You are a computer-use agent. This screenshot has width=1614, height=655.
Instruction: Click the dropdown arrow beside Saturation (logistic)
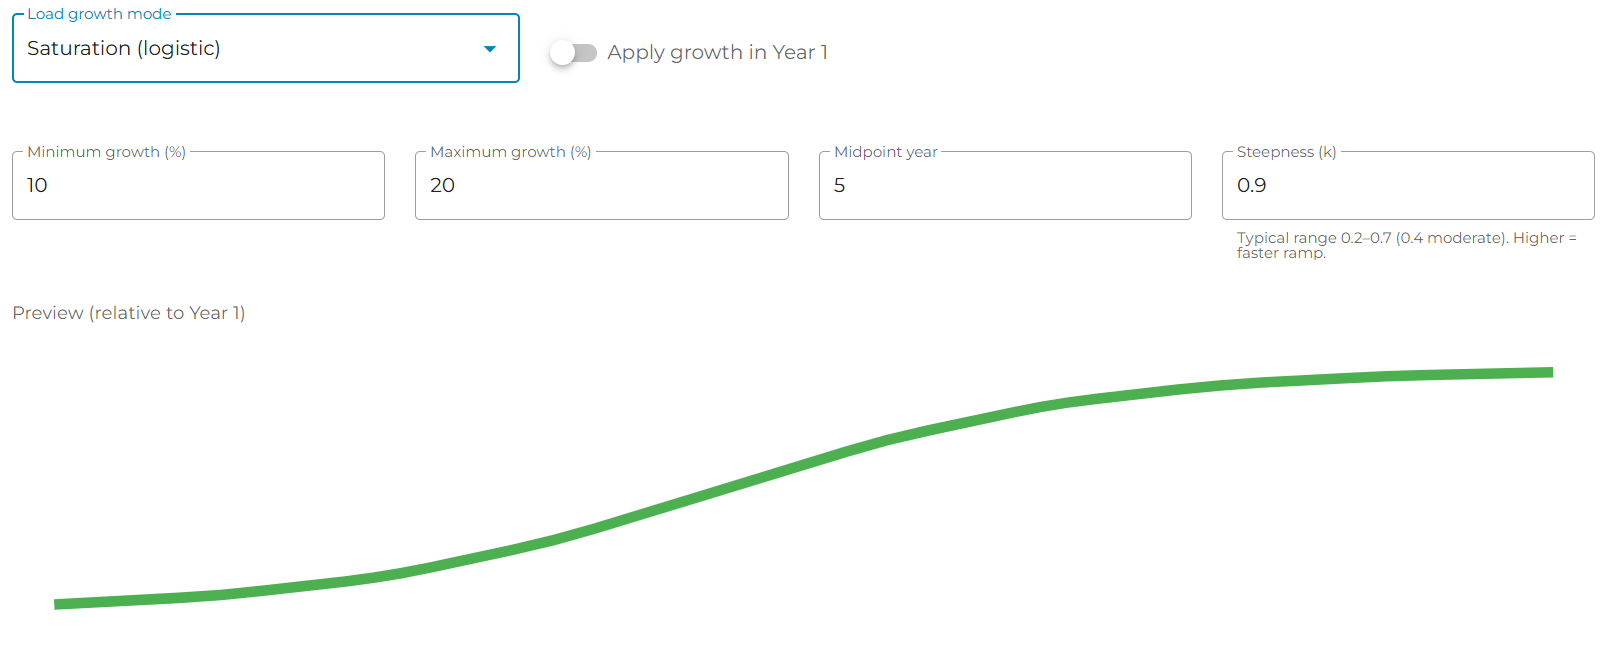[x=490, y=49]
